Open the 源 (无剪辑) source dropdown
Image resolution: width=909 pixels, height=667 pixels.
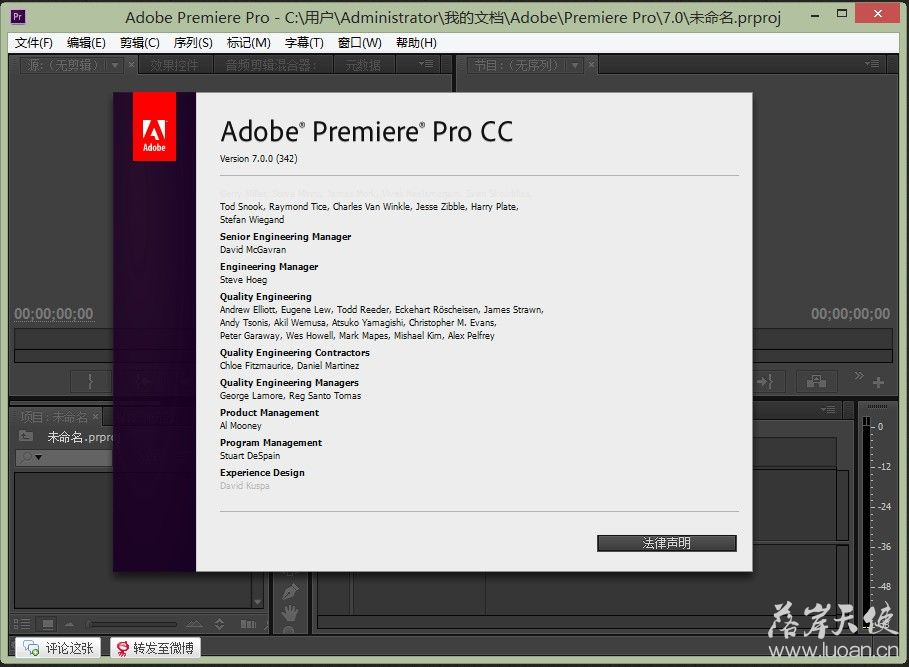coord(115,65)
